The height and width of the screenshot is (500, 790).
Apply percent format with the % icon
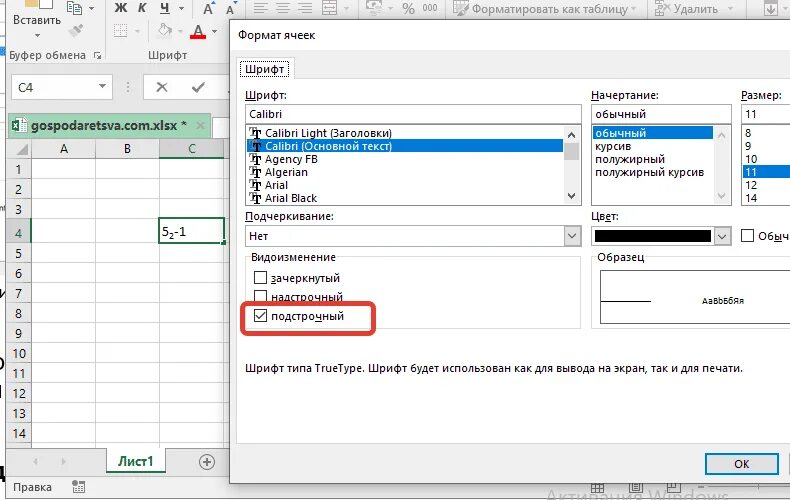click(408, 9)
